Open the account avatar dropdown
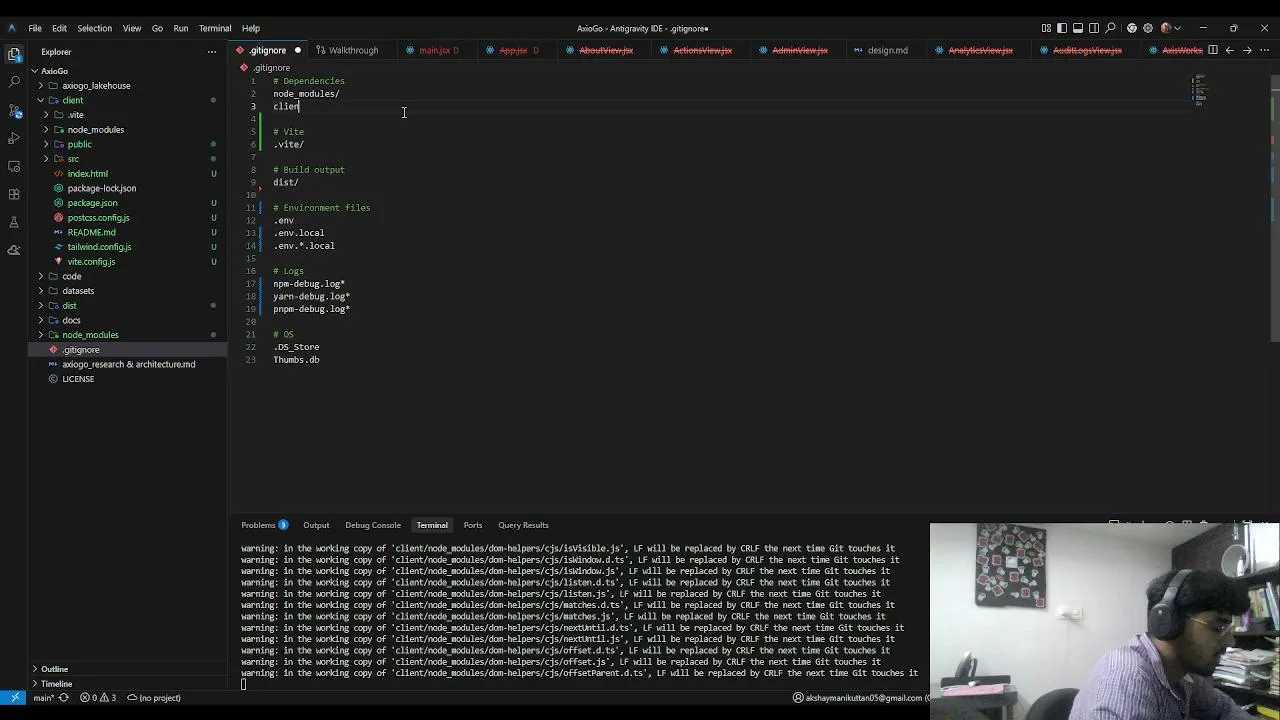The width and height of the screenshot is (1280, 720). pyautogui.click(x=1170, y=28)
